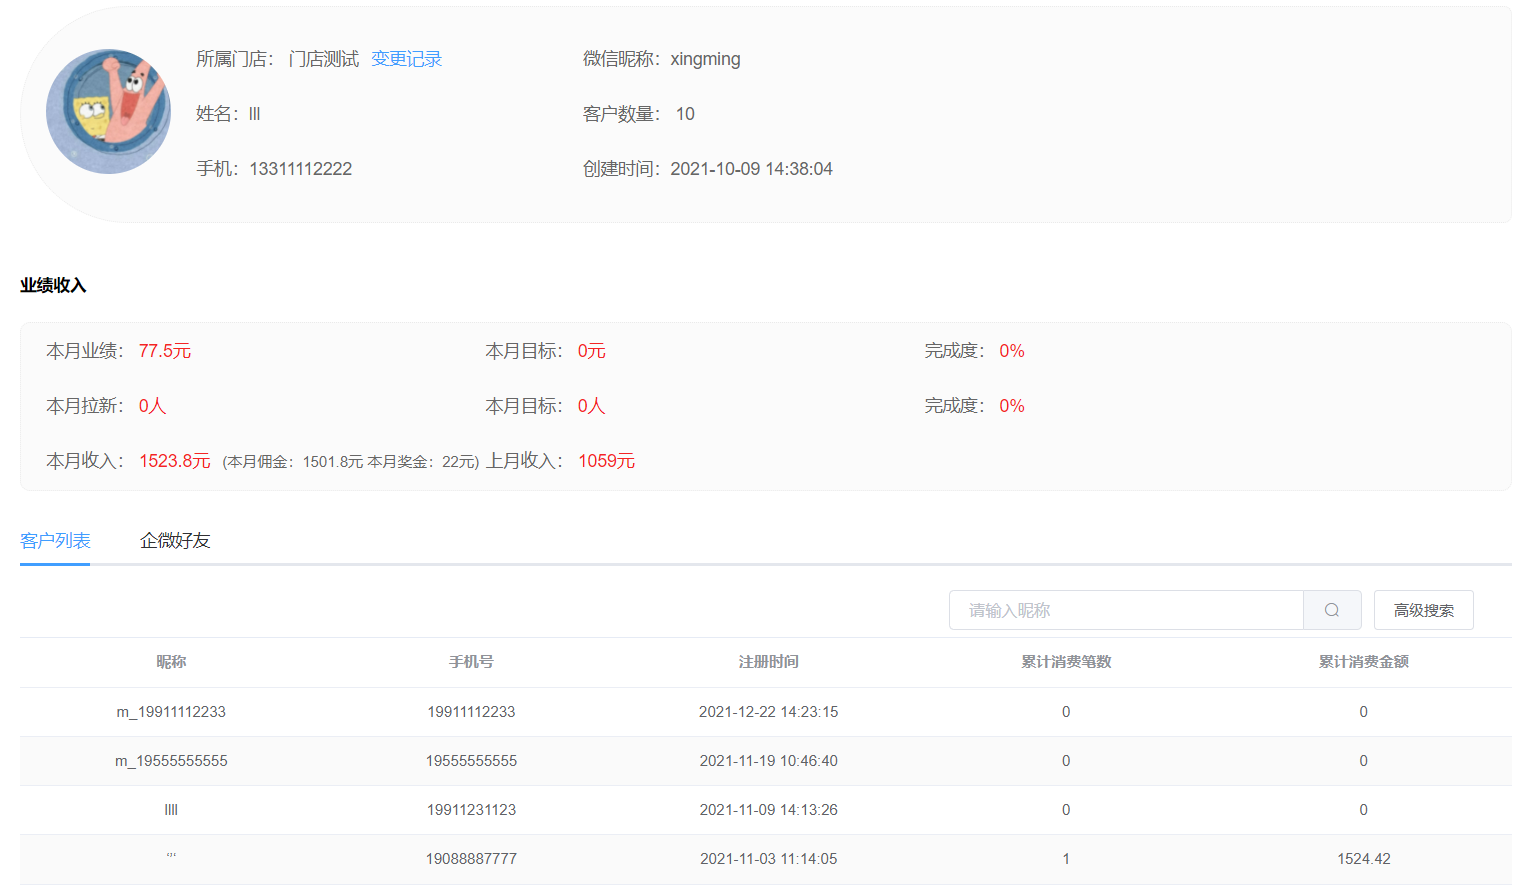Click phone number 19555555555 cell

click(471, 761)
